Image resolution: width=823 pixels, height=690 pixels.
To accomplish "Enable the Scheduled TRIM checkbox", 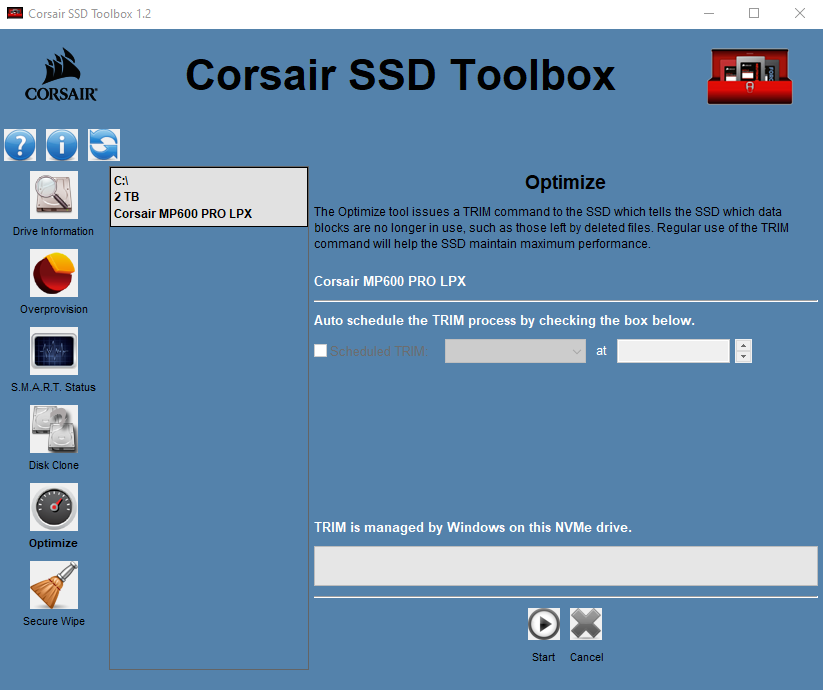I will pyautogui.click(x=321, y=351).
